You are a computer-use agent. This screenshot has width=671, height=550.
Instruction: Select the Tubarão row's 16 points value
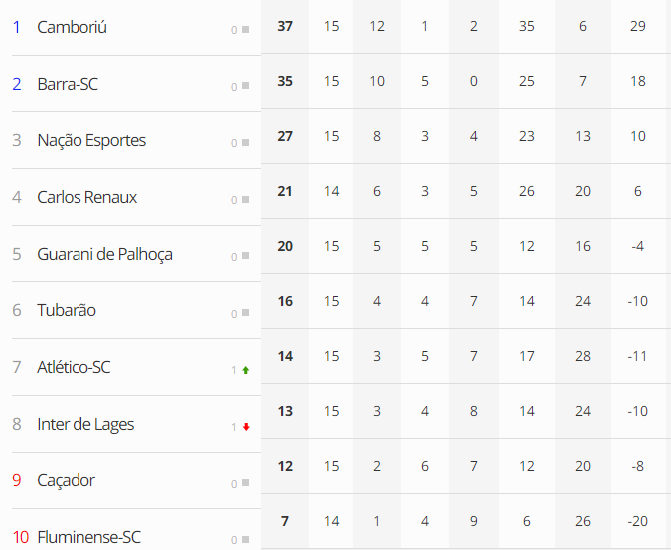(x=285, y=301)
